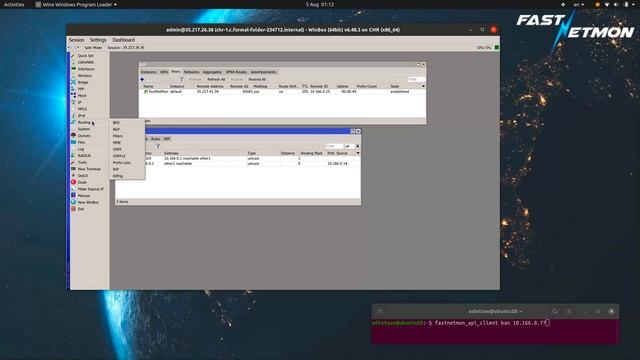Sort peers by Remote Address column header
Screen dimensions: 640x360
coord(210,86)
